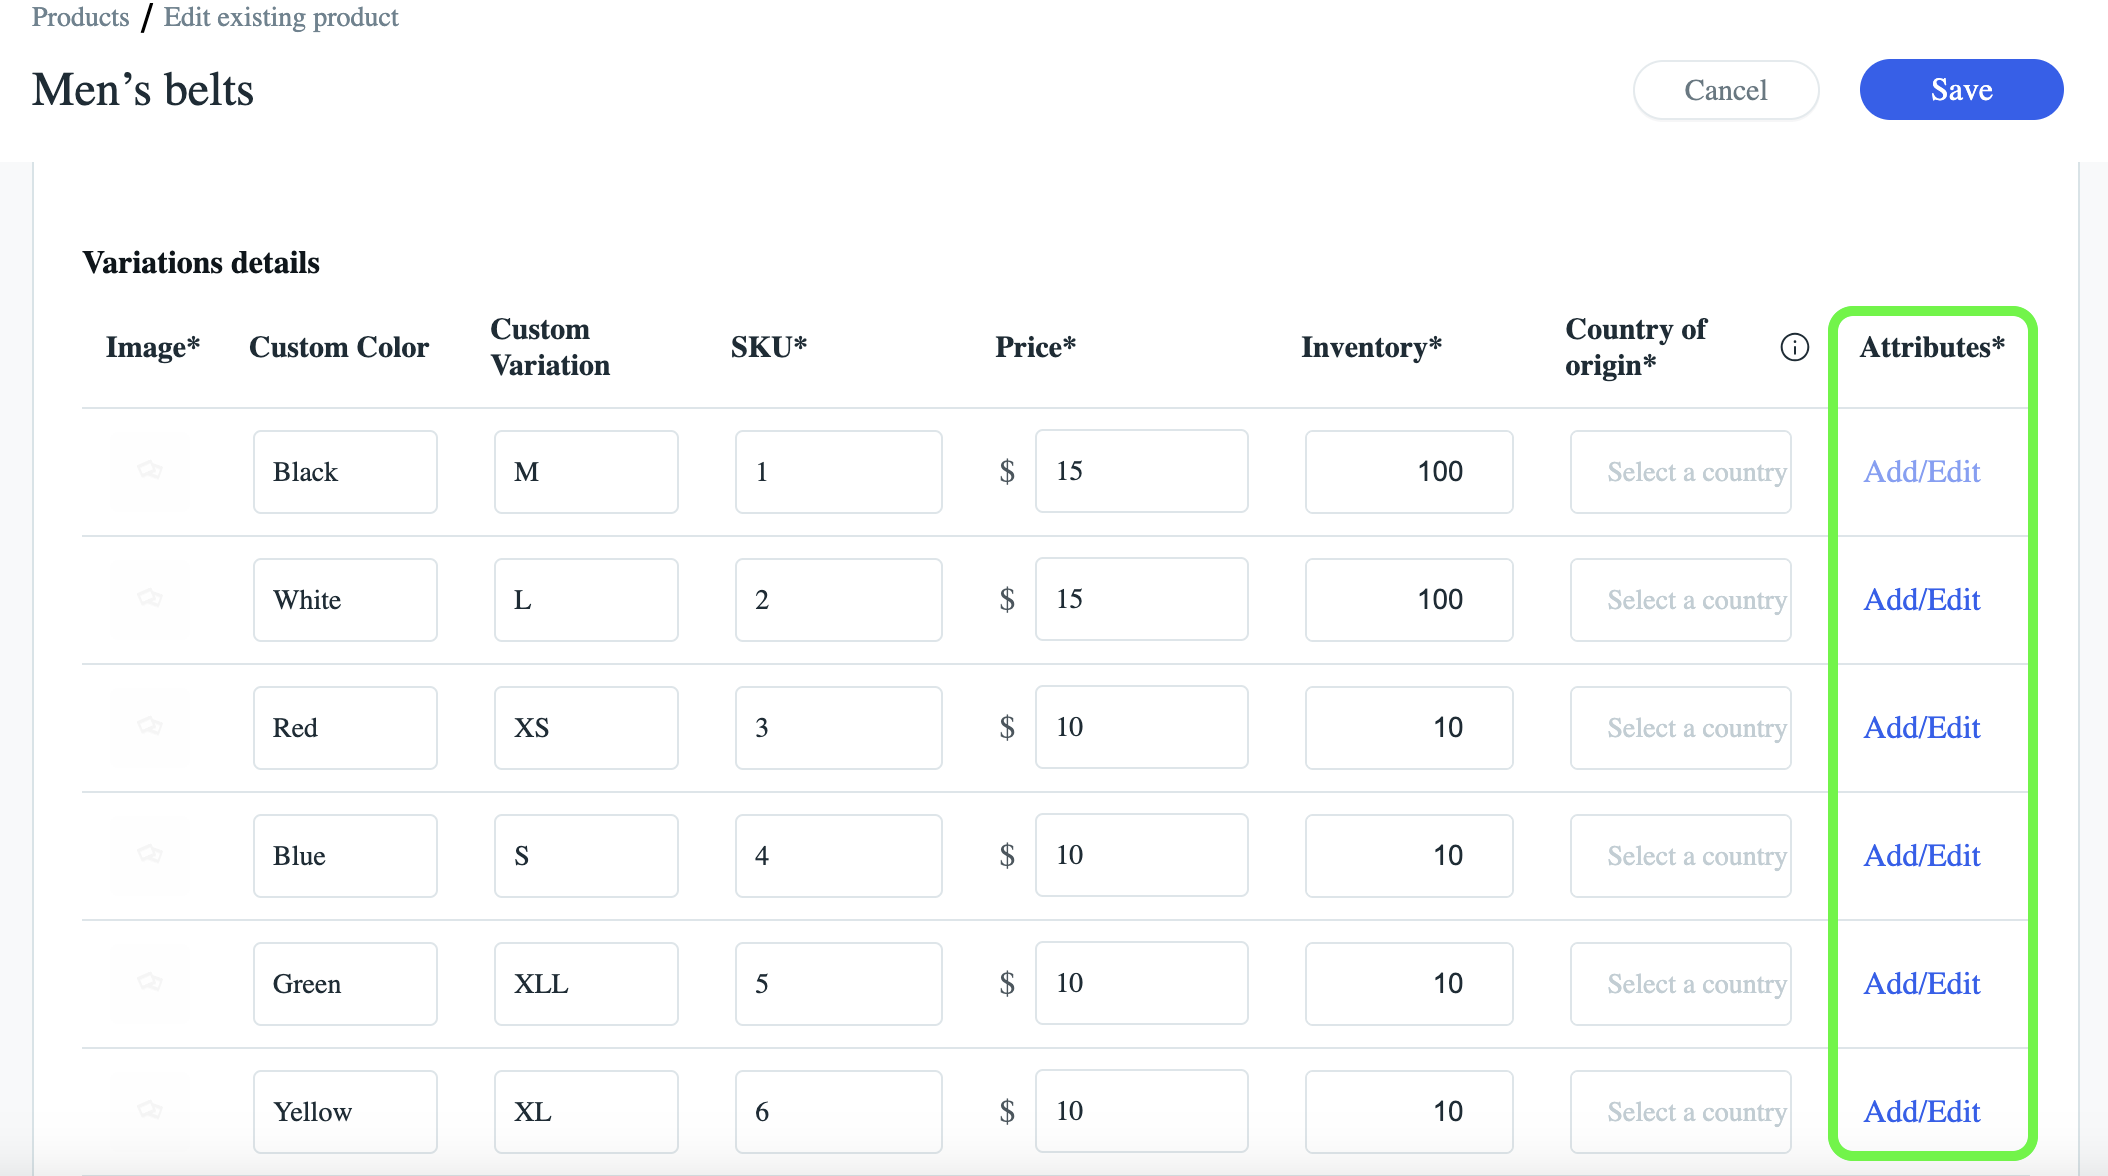Viewport: 2108px width, 1176px height.
Task: Click the SKU field of the Red variation
Action: point(838,727)
